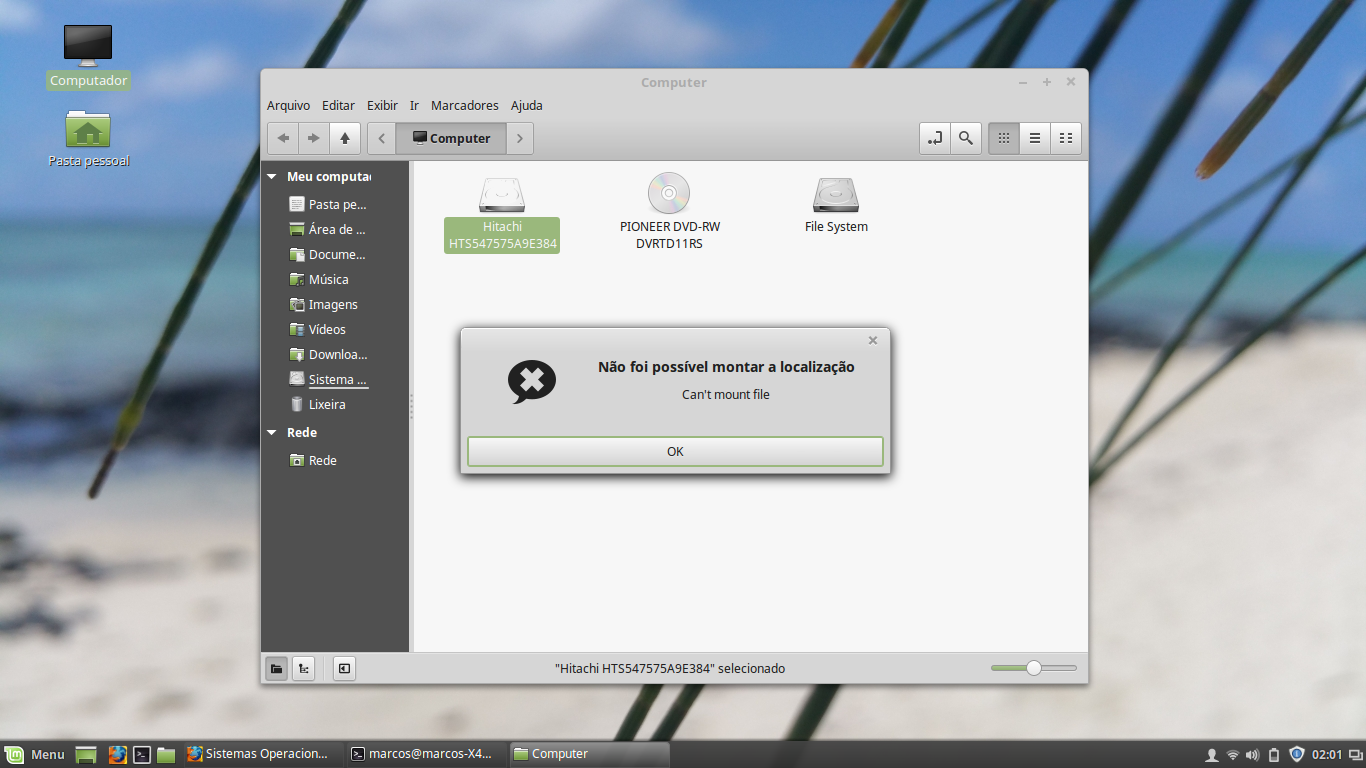This screenshot has height=768, width=1366.
Task: Open the sound volume applet
Action: click(x=1253, y=754)
